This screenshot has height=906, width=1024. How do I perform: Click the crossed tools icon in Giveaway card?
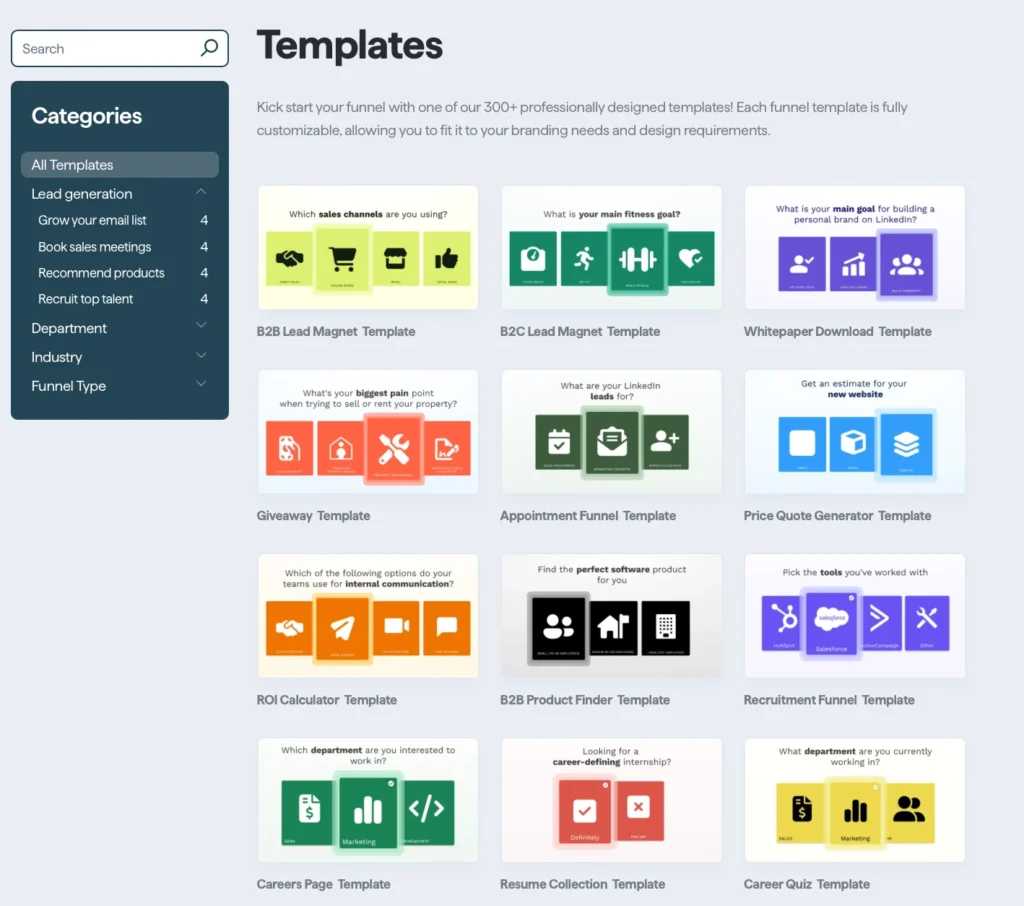tap(394, 449)
